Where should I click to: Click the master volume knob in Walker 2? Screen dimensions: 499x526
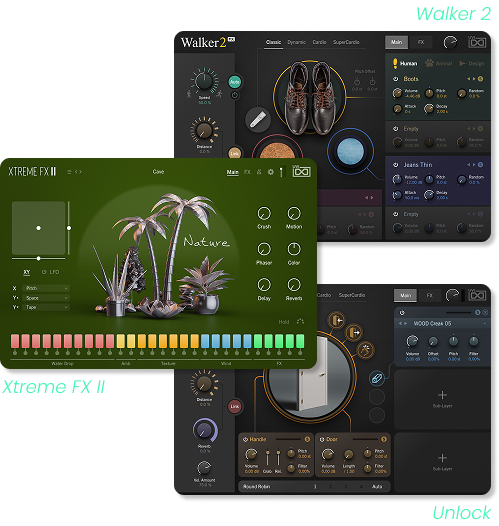tap(450, 42)
